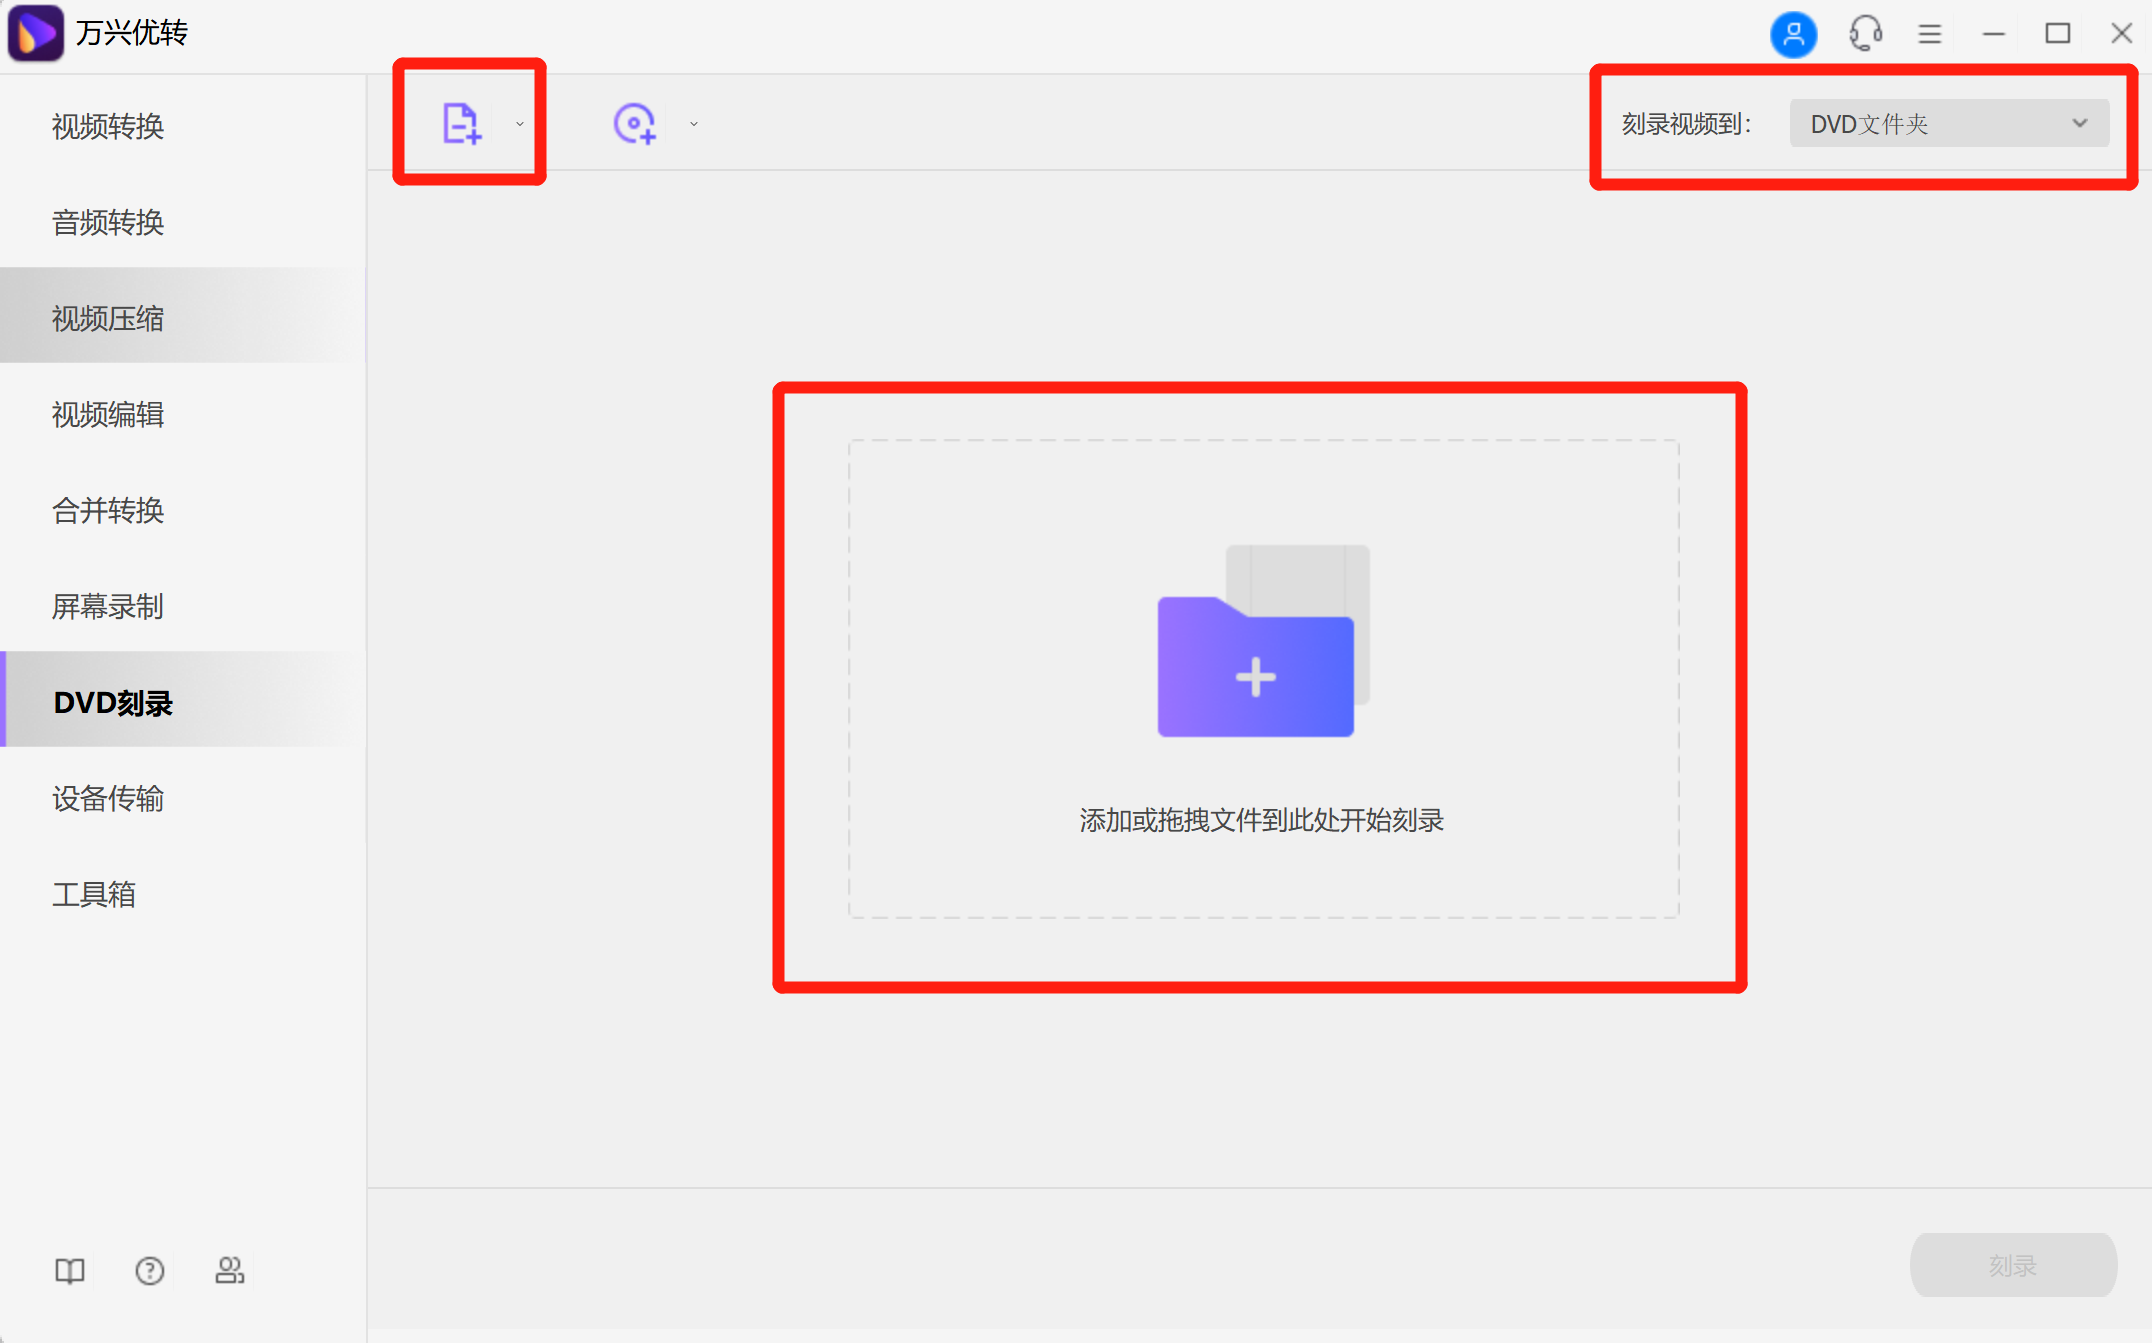Click the 万兴优转 app logo
This screenshot has width=2152, height=1343.
[x=35, y=33]
